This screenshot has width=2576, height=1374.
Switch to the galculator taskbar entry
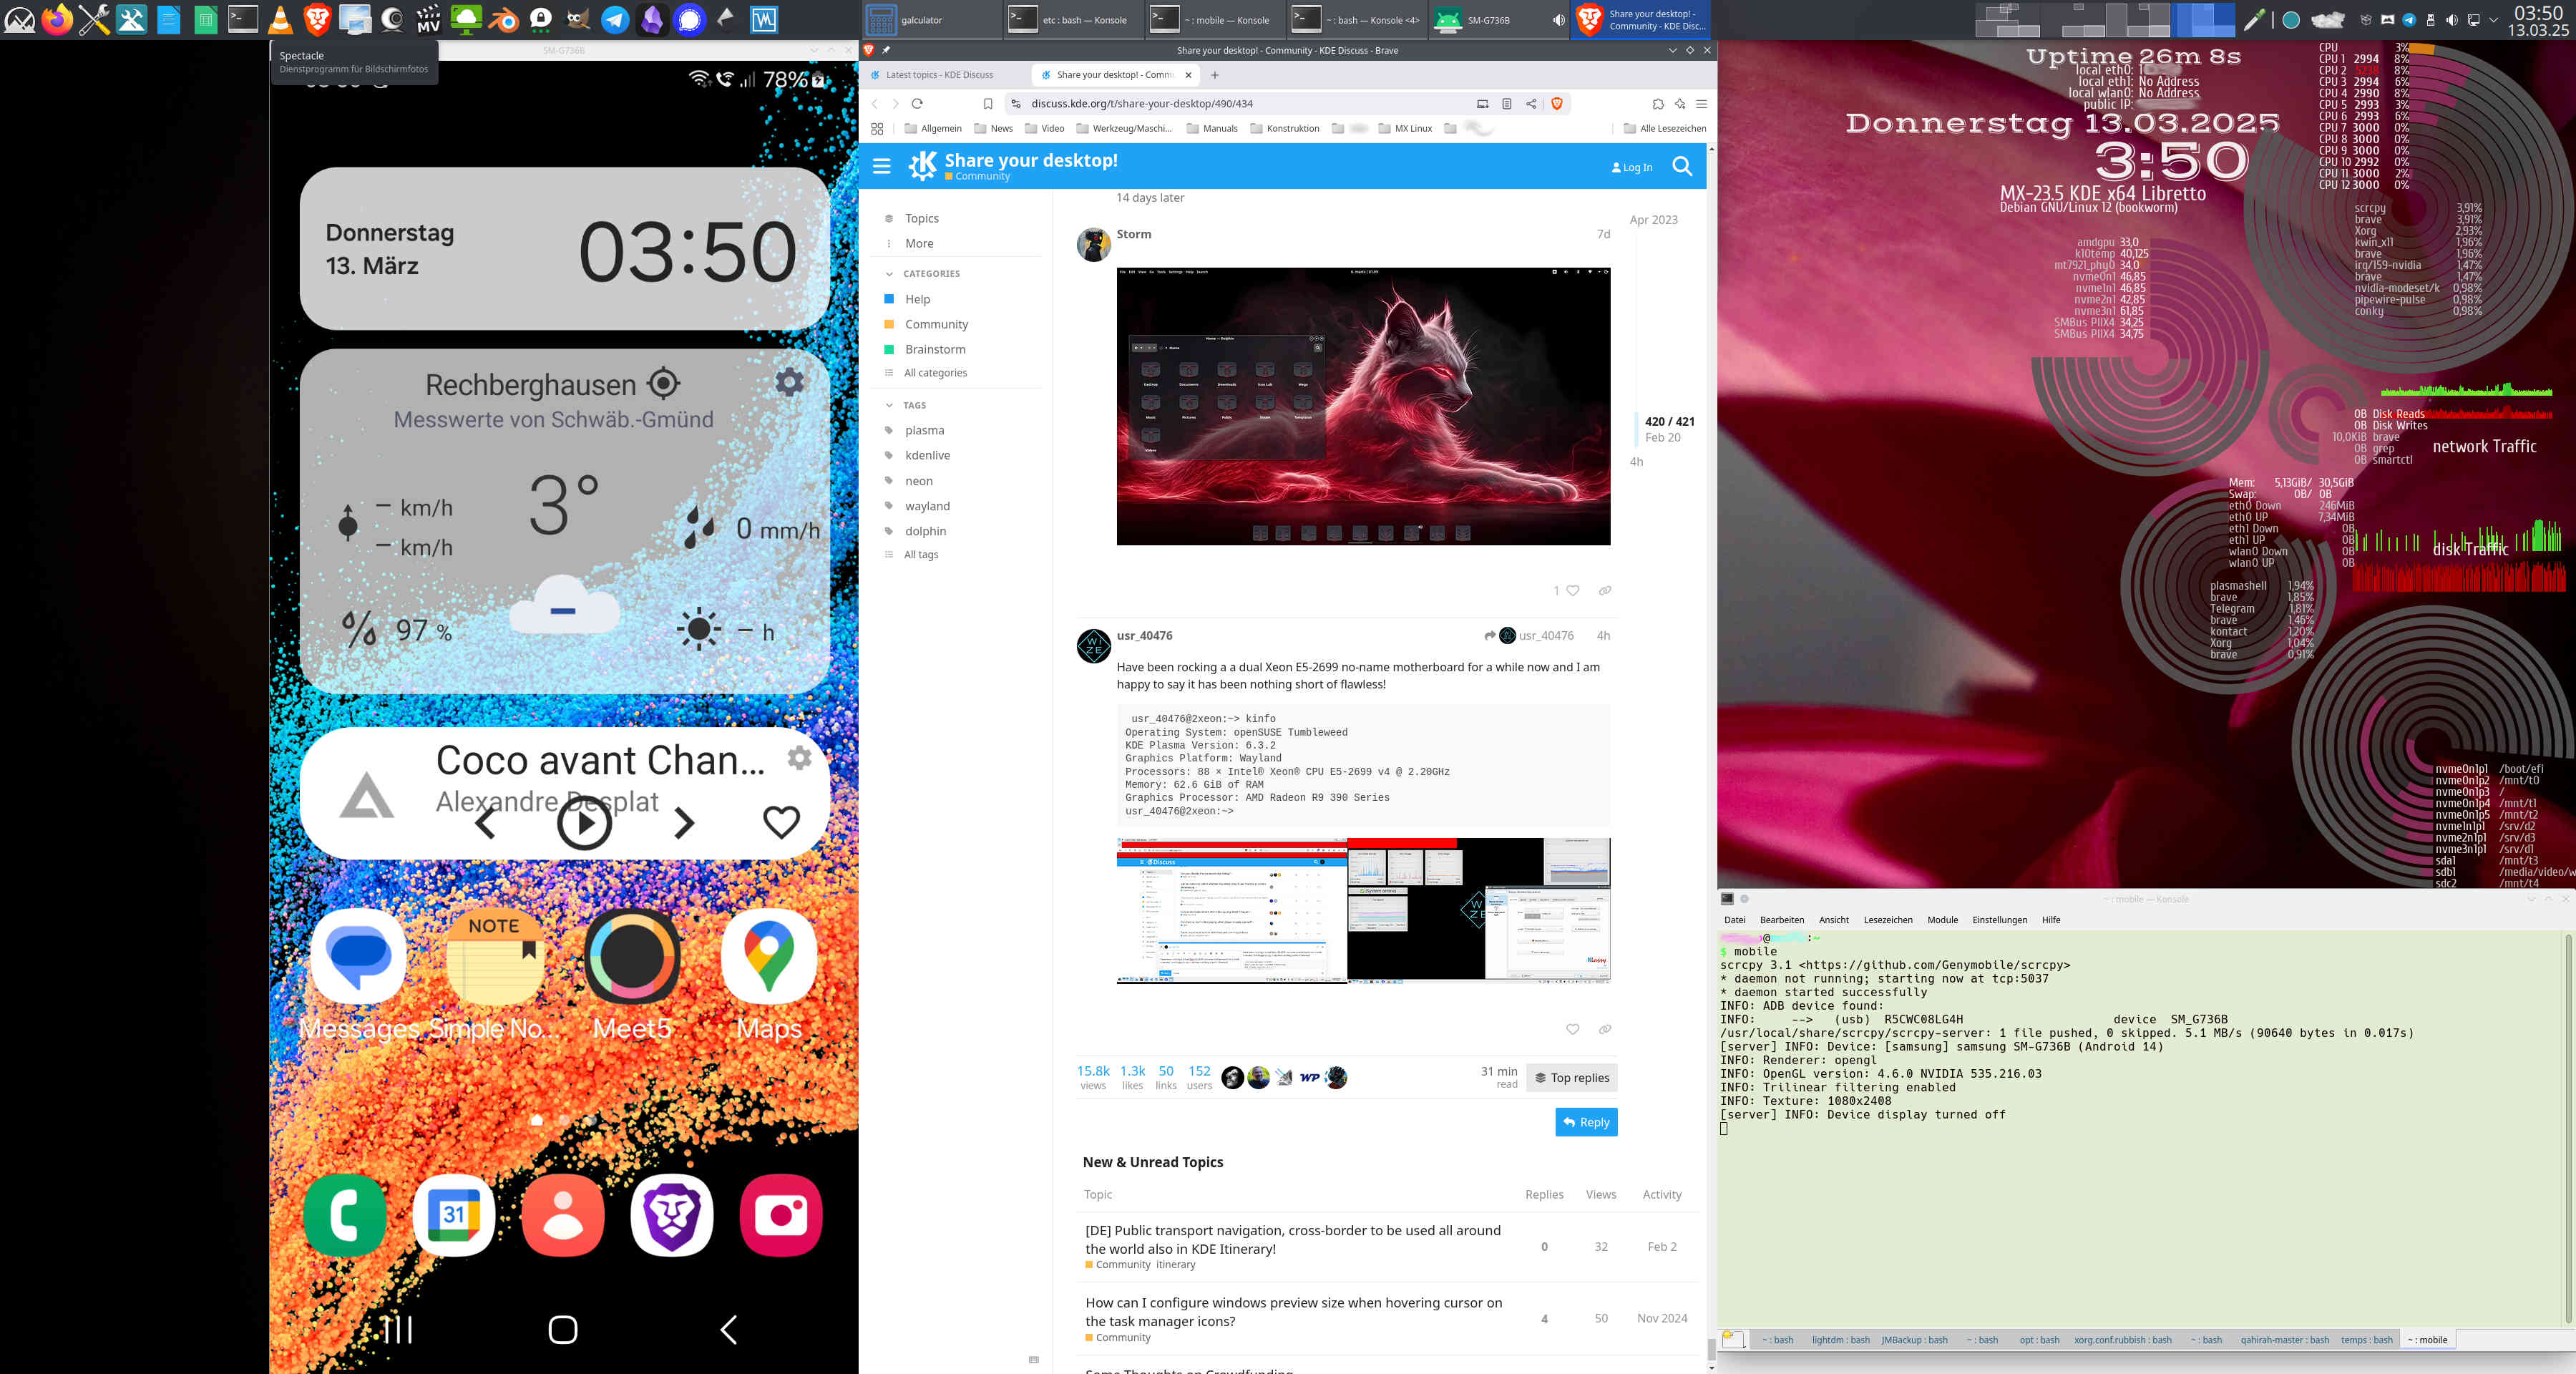pyautogui.click(x=930, y=20)
